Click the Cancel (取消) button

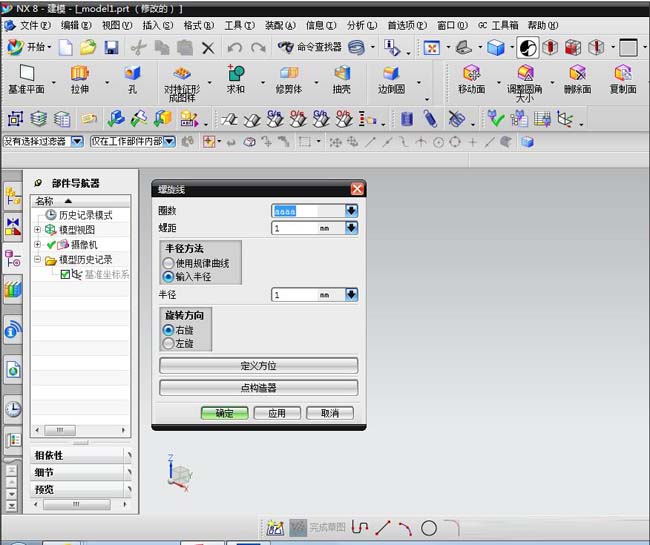tap(330, 413)
